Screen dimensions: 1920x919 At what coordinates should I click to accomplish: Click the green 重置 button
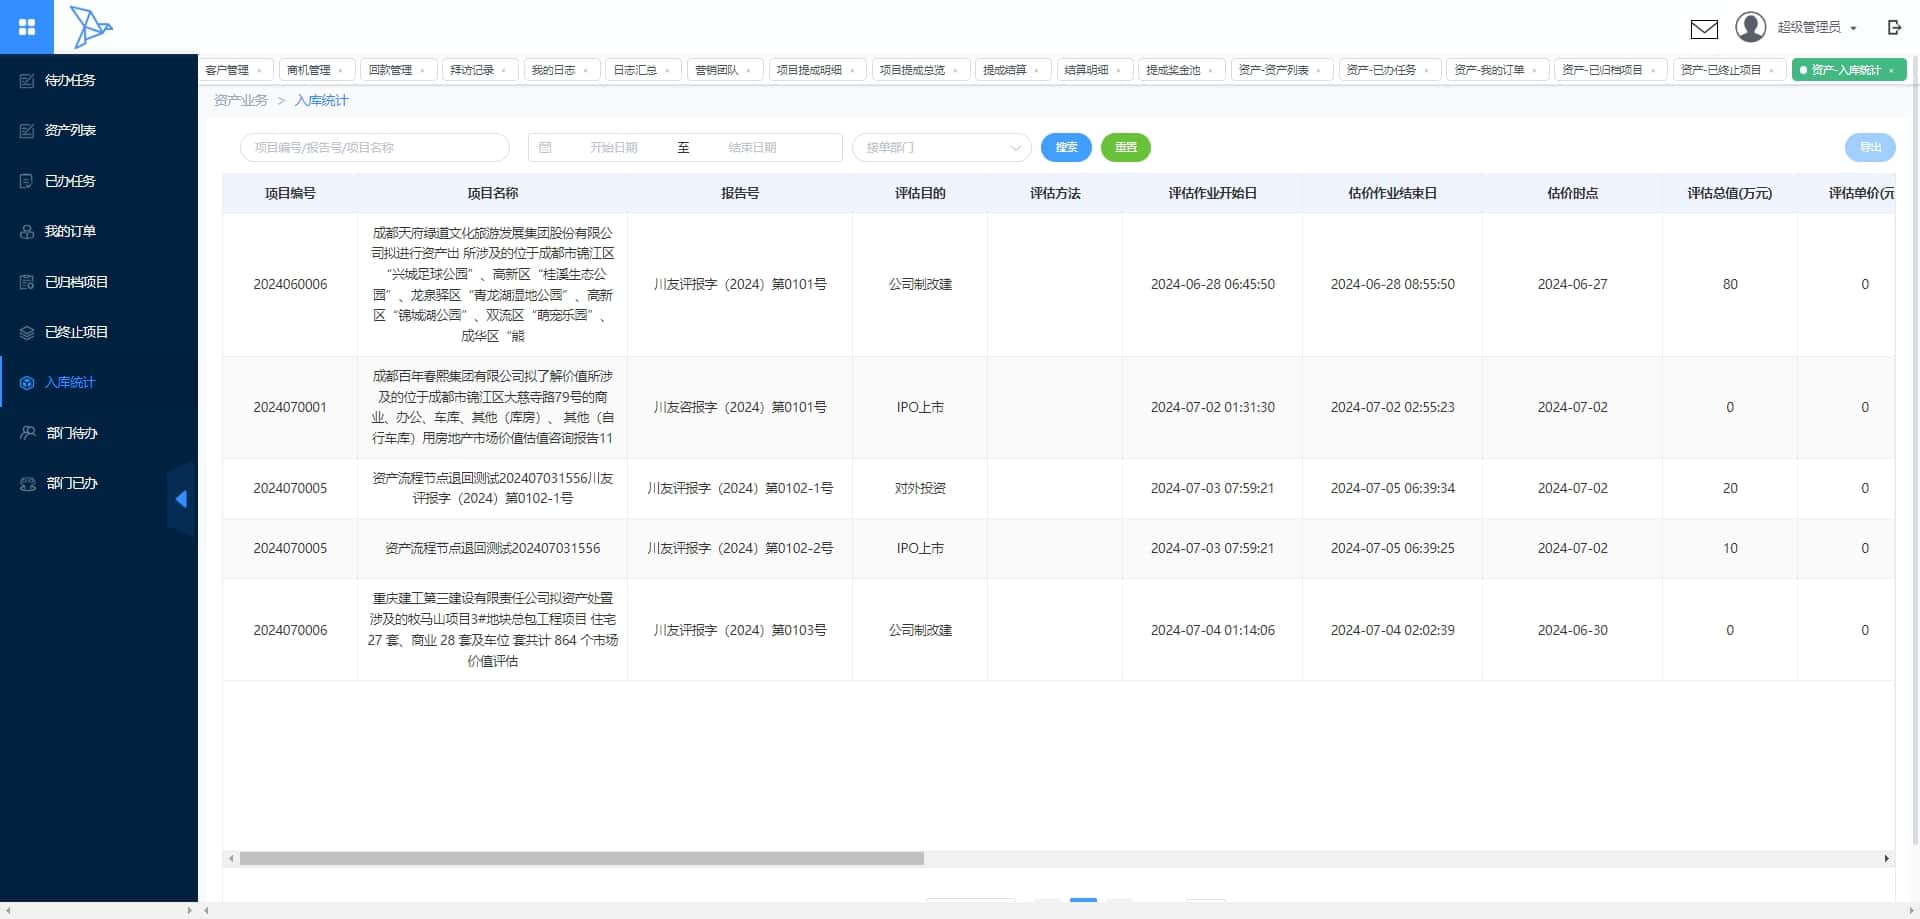click(1126, 147)
